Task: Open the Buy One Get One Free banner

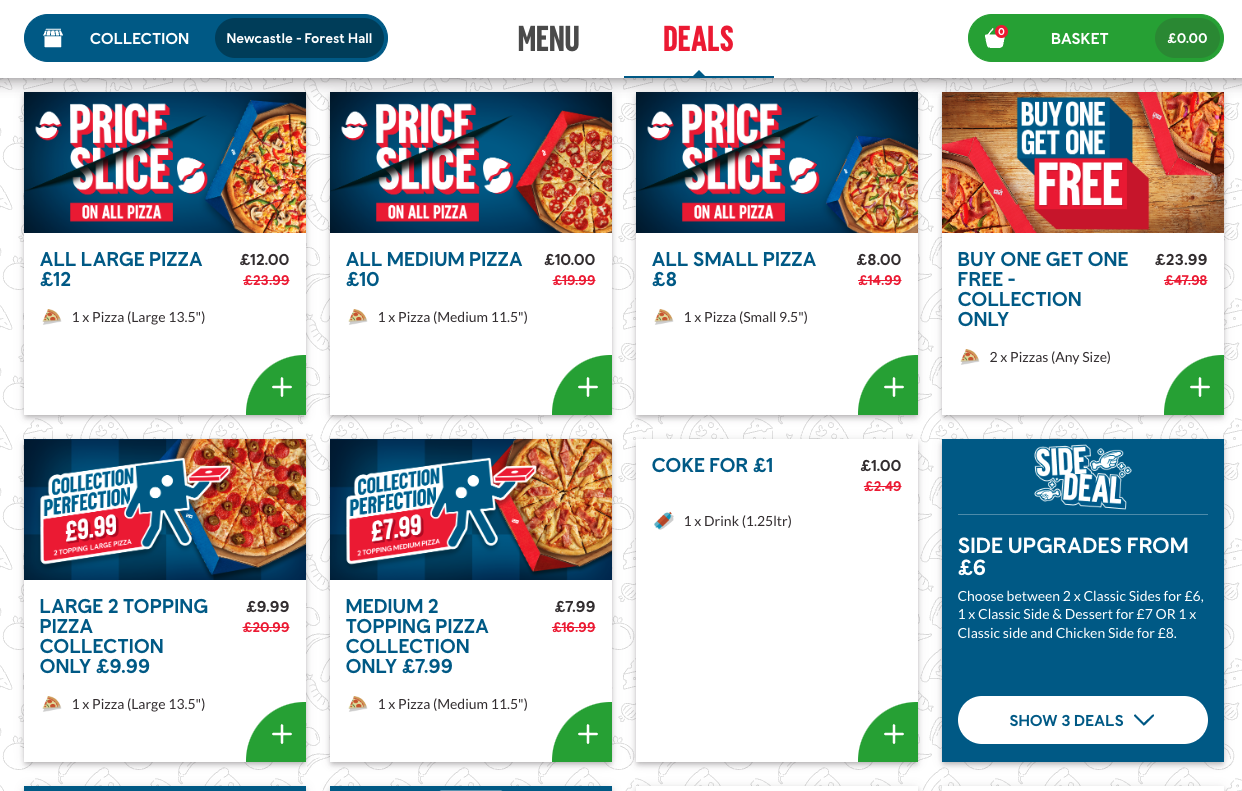Action: [x=1082, y=162]
